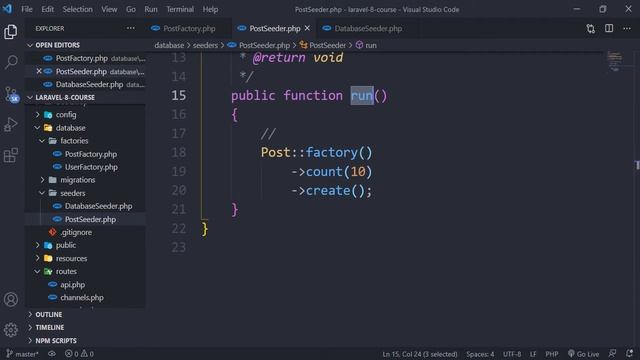Click the master branch indicator
Viewport: 640px width, 360px height.
22,354
